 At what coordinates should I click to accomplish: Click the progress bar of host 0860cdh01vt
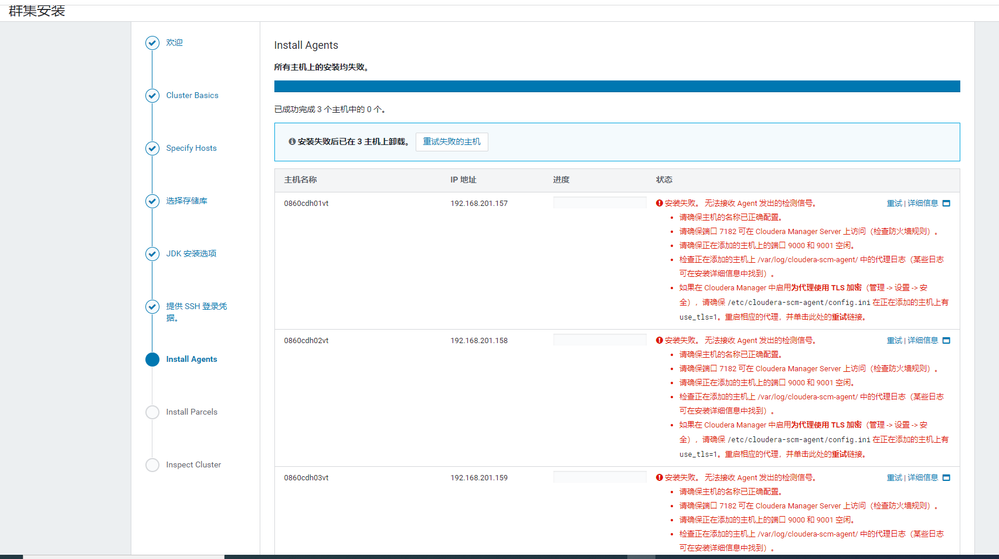coord(600,203)
